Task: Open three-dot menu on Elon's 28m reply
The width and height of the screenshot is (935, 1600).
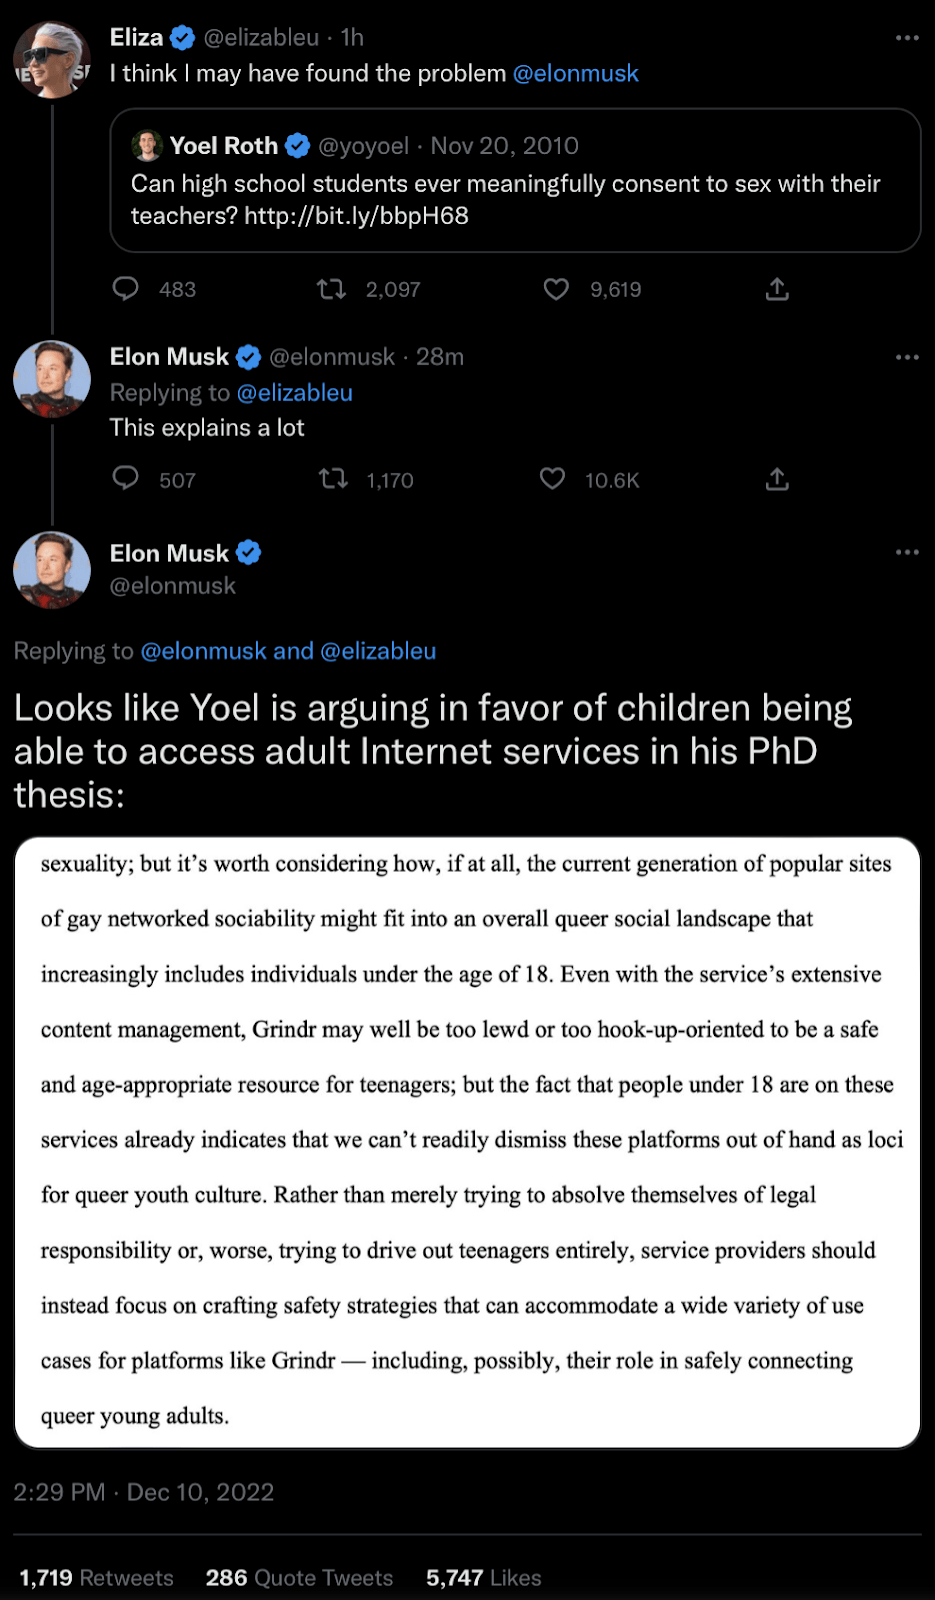Action: point(907,357)
